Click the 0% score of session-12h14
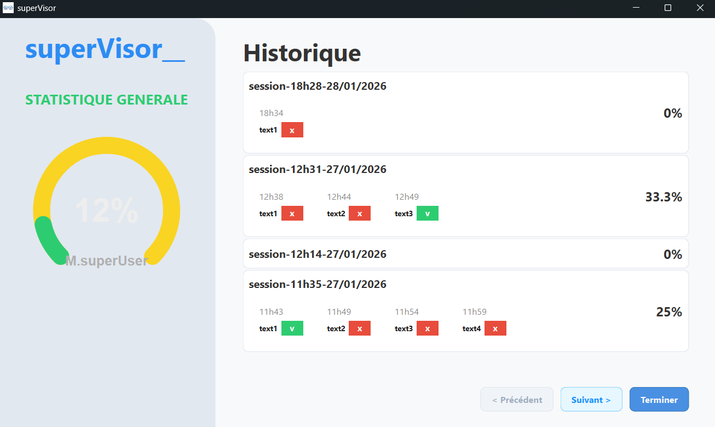The image size is (715, 427). [673, 254]
